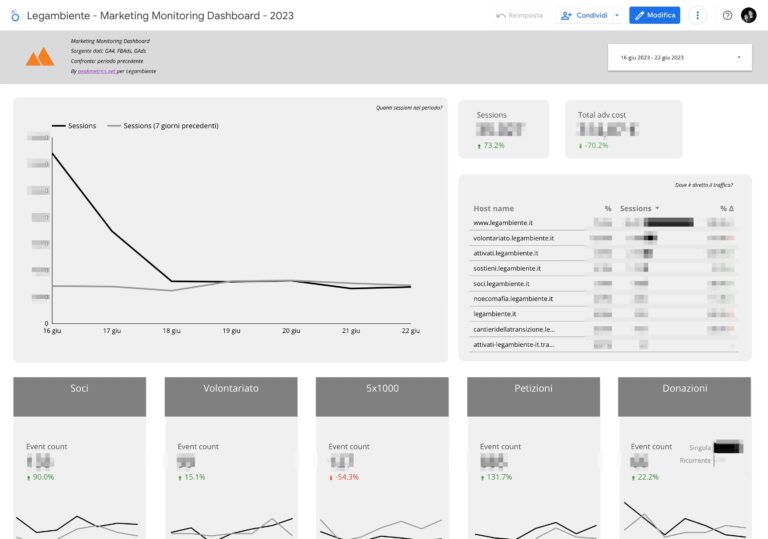The image size is (768, 539).
Task: Click the Reimposta reset button
Action: point(520,16)
